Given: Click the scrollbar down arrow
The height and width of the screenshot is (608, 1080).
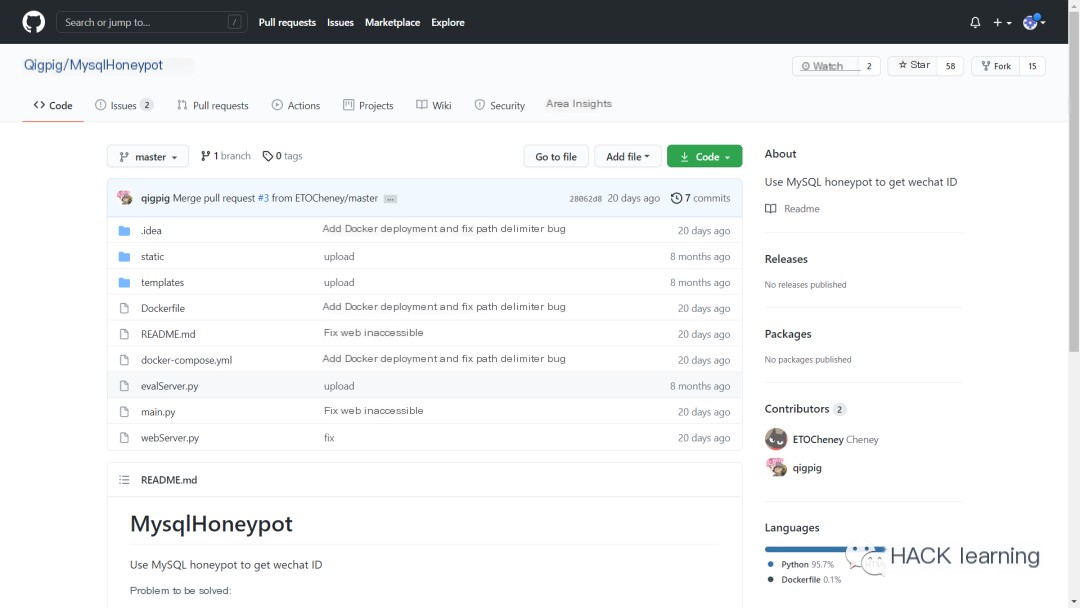Looking at the screenshot, I should 1074,602.
